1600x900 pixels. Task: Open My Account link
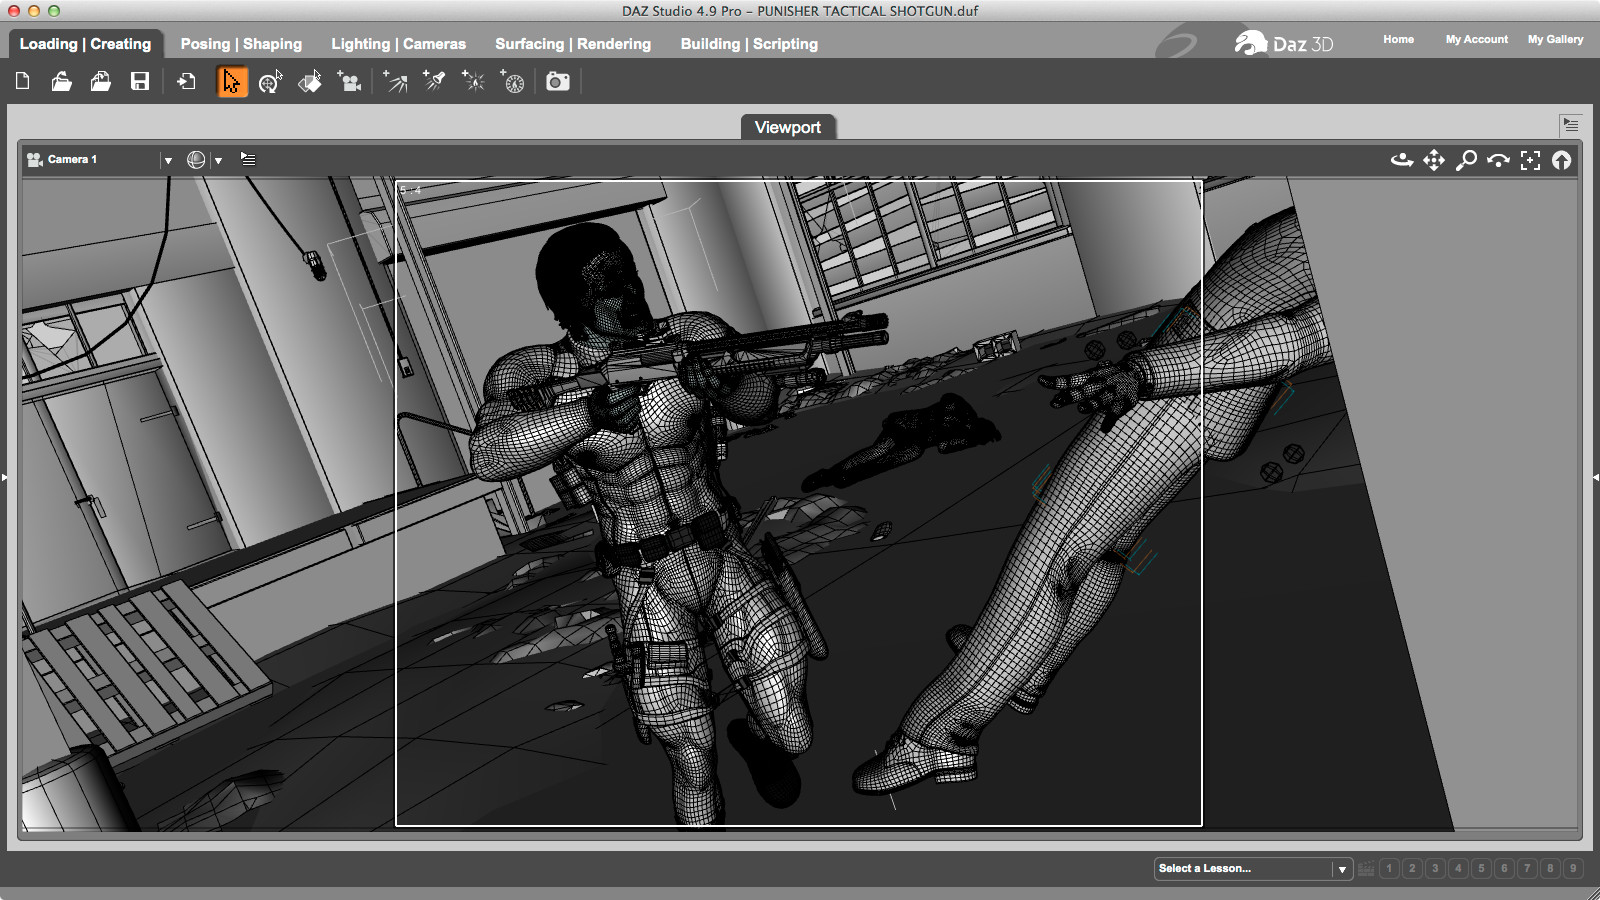[1476, 39]
